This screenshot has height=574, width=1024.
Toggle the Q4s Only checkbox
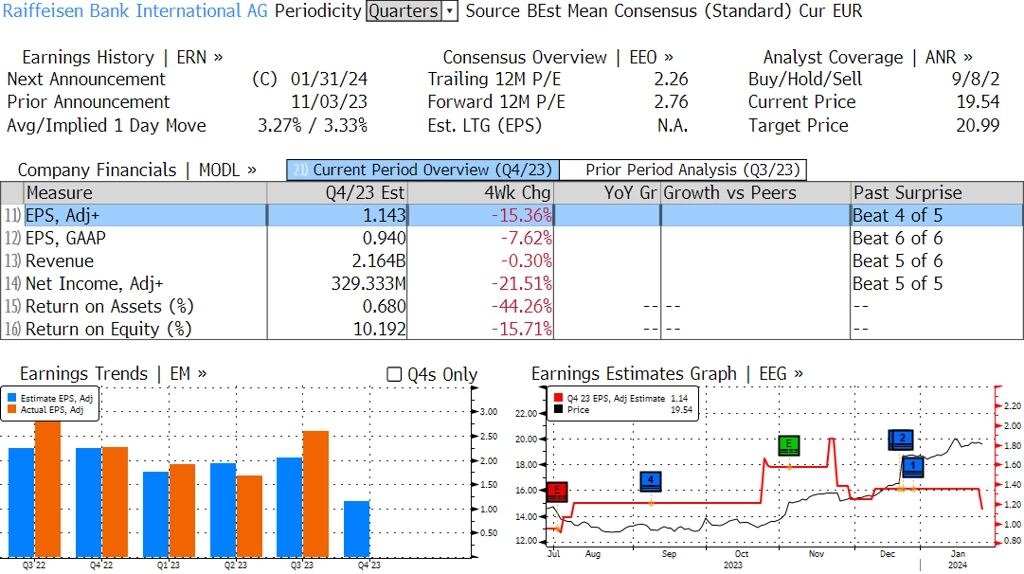pos(394,374)
